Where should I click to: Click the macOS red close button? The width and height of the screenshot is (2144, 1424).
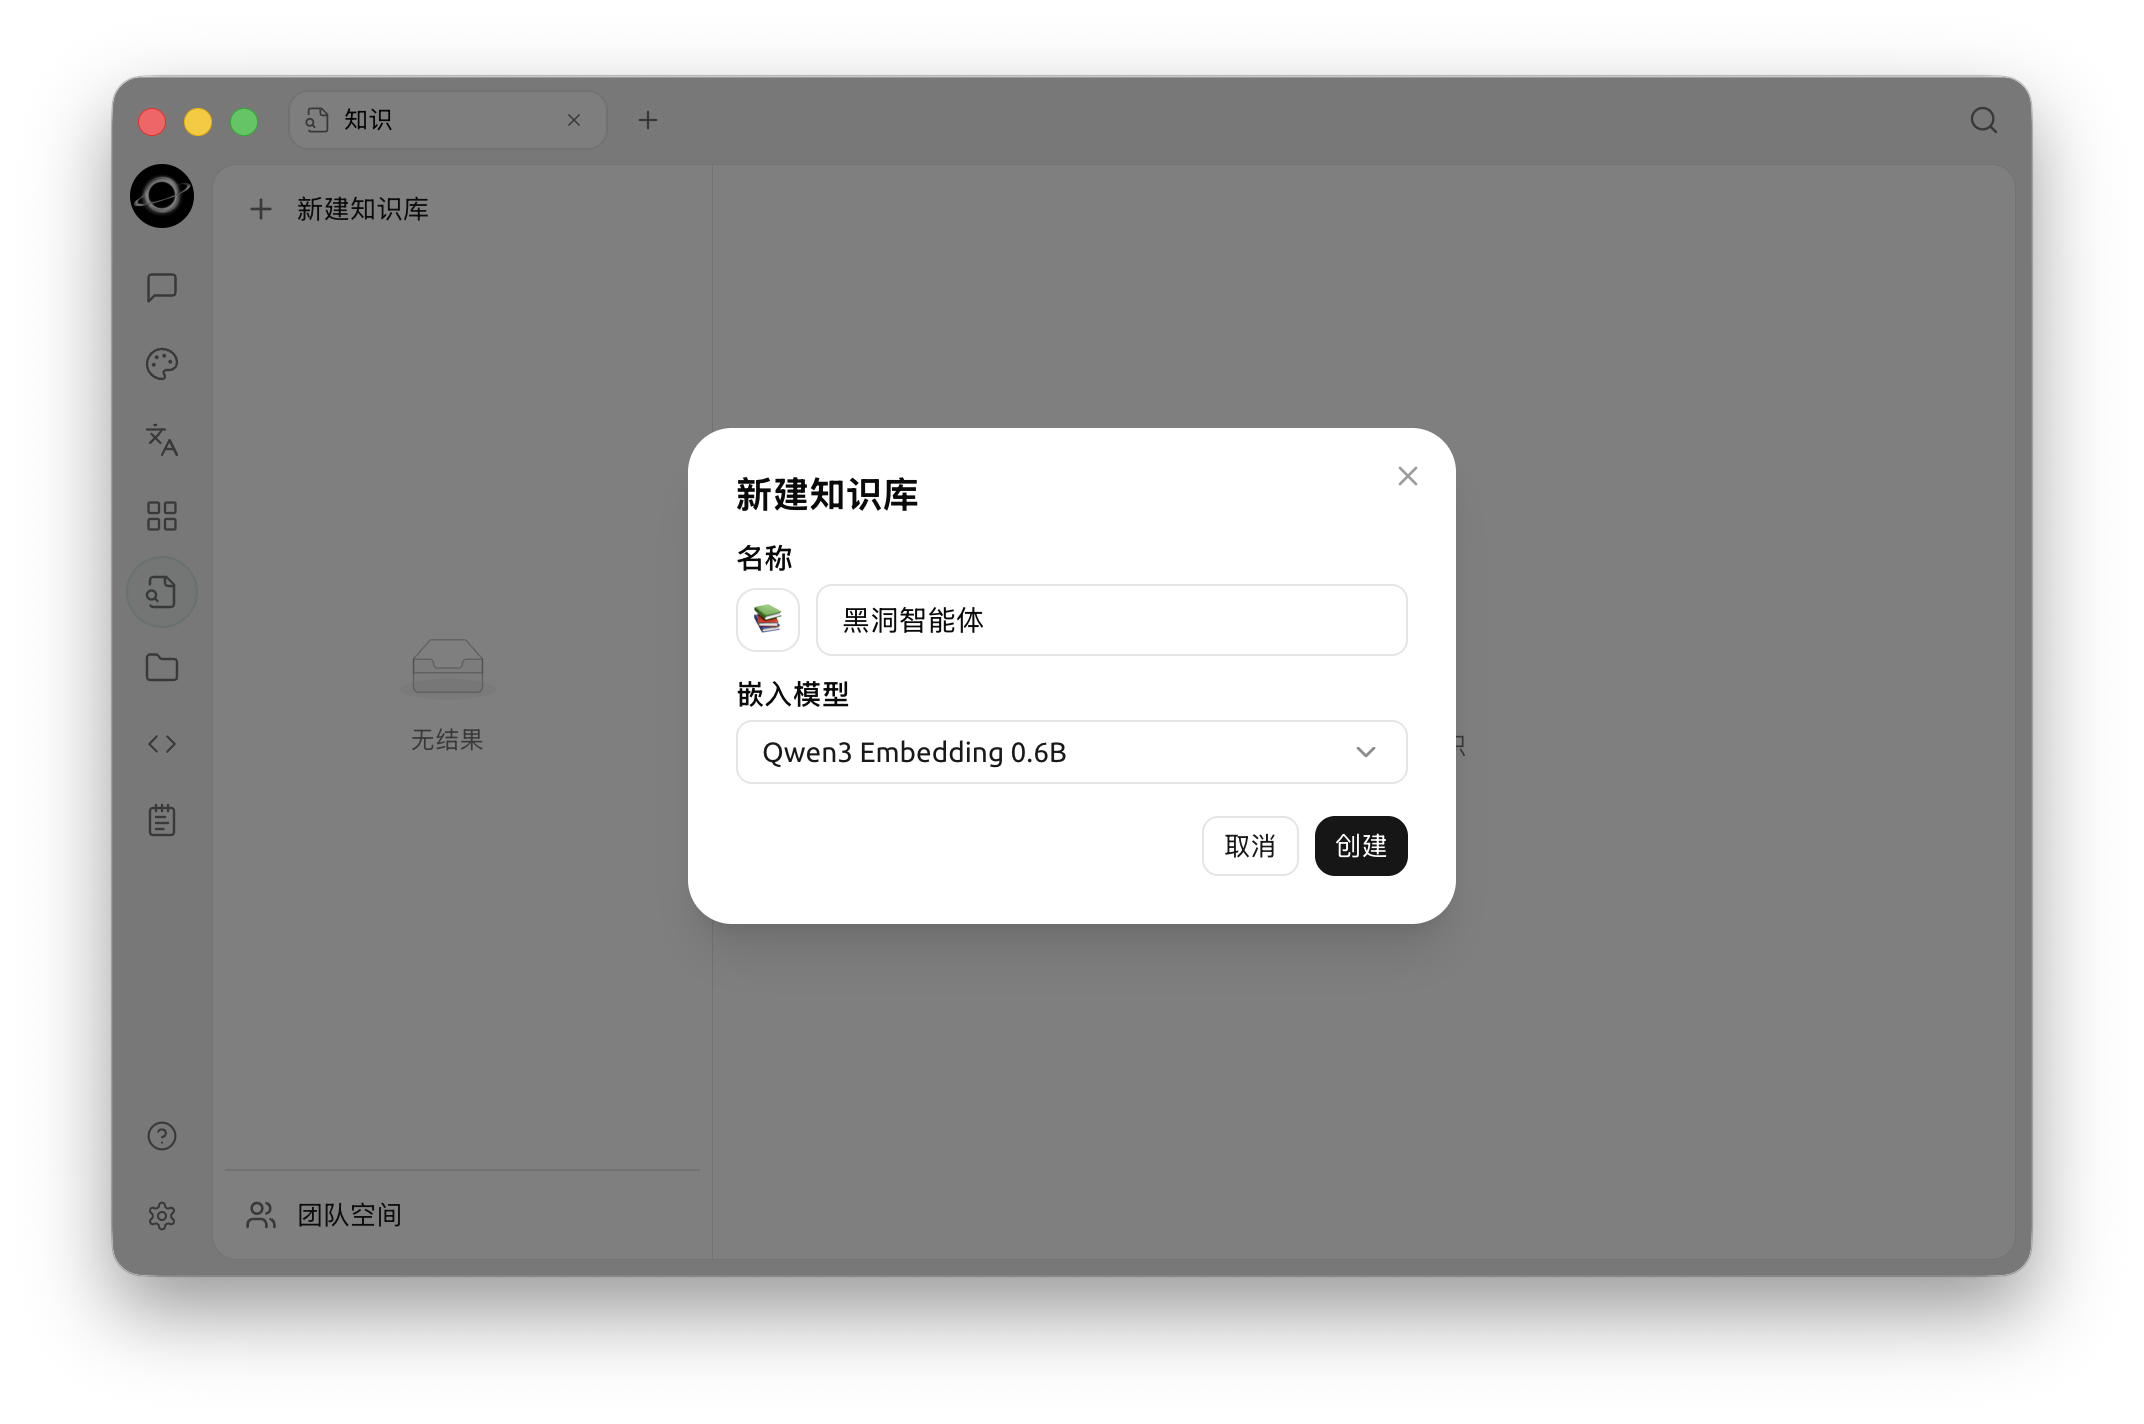[x=152, y=122]
